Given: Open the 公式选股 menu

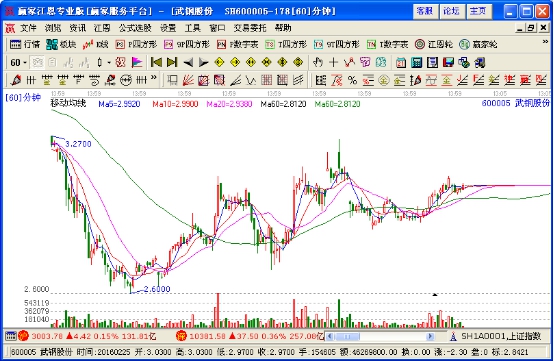Looking at the screenshot, I should pyautogui.click(x=135, y=28).
